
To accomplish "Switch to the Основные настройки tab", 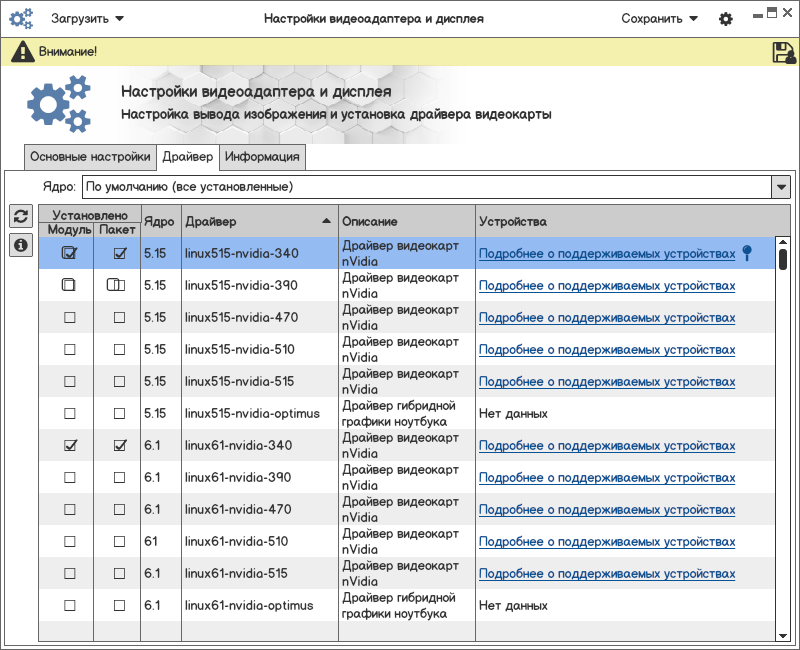I will tap(90, 157).
